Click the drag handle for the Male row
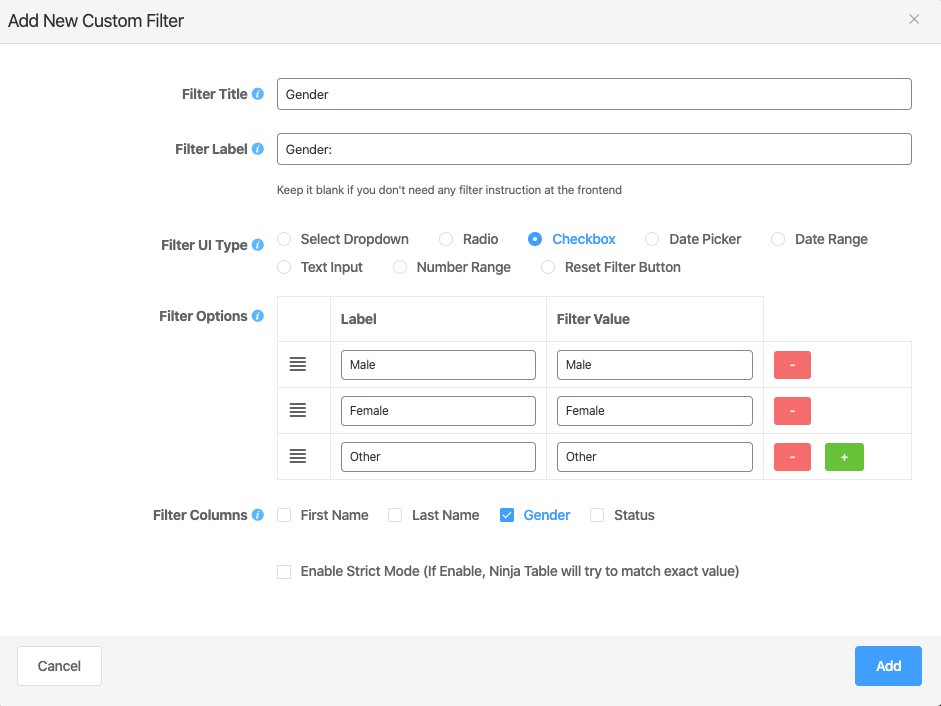 click(297, 364)
